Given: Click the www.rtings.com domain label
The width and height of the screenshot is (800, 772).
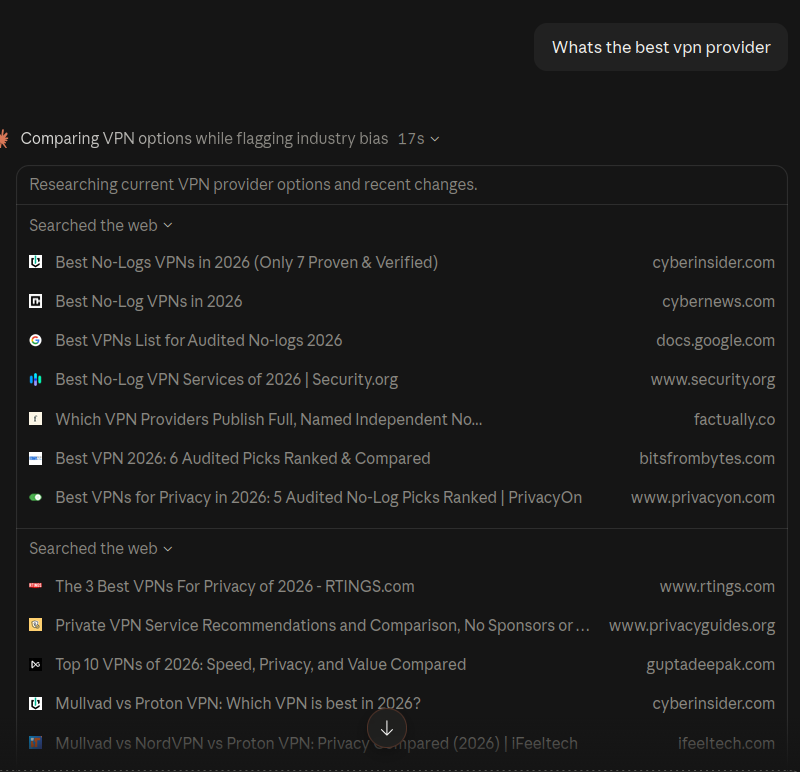Looking at the screenshot, I should point(717,586).
